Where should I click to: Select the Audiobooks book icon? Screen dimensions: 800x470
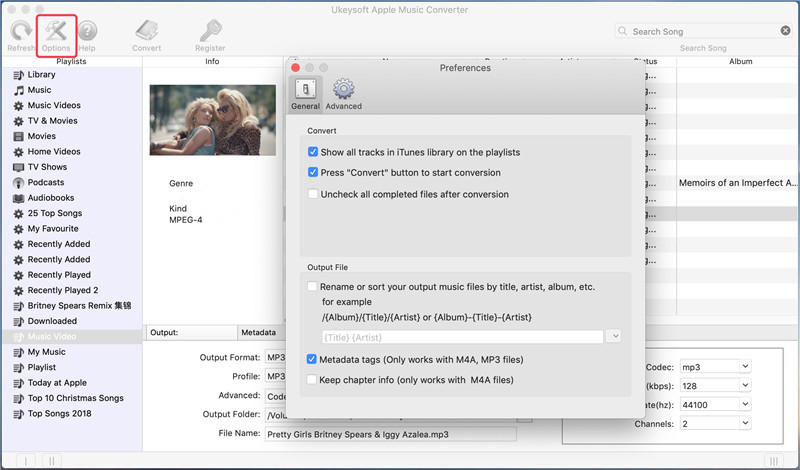18,198
